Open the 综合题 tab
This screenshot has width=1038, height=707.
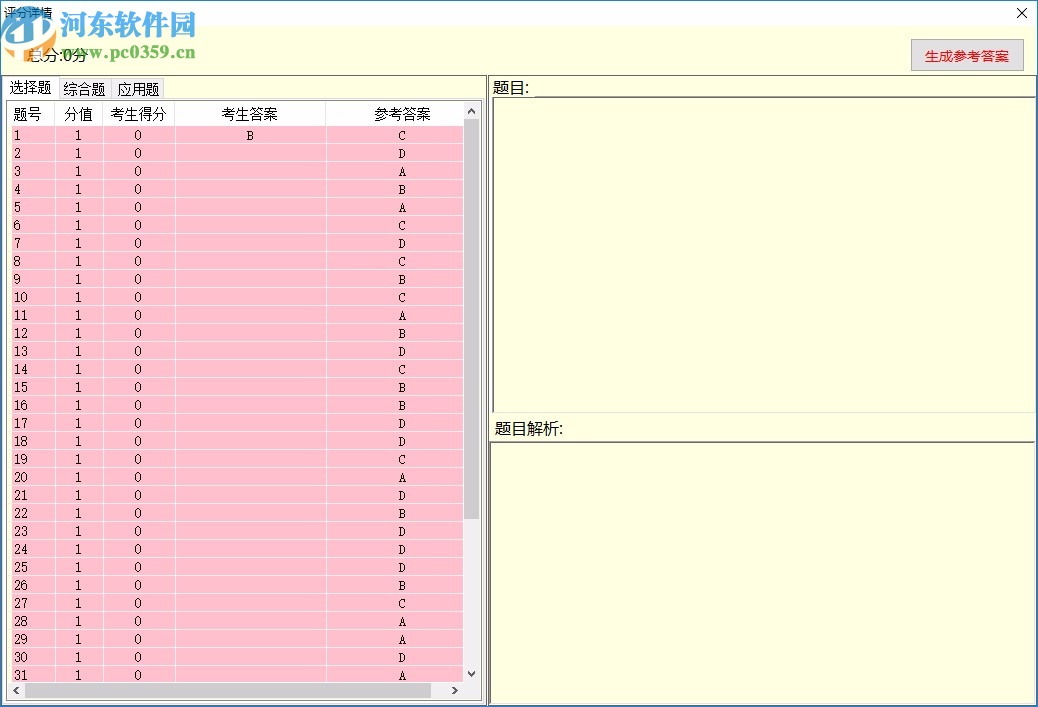84,89
